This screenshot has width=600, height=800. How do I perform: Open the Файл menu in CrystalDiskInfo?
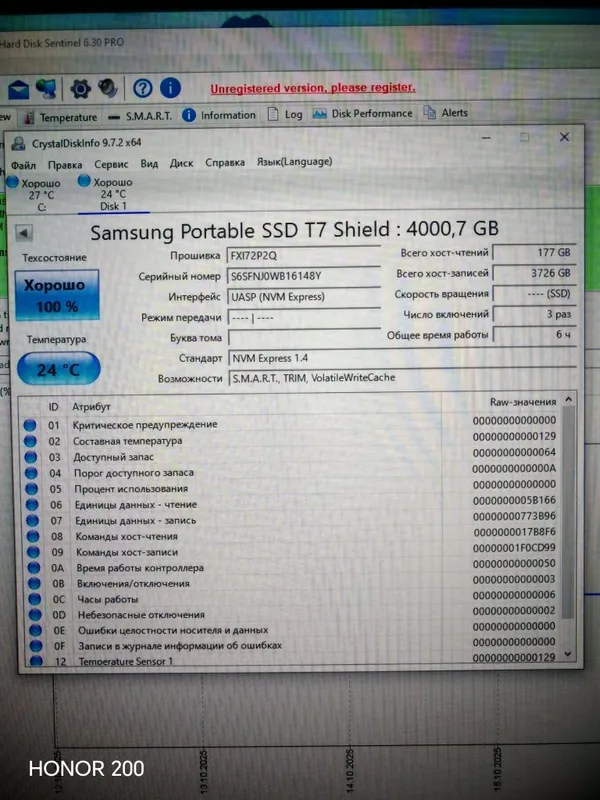23,165
